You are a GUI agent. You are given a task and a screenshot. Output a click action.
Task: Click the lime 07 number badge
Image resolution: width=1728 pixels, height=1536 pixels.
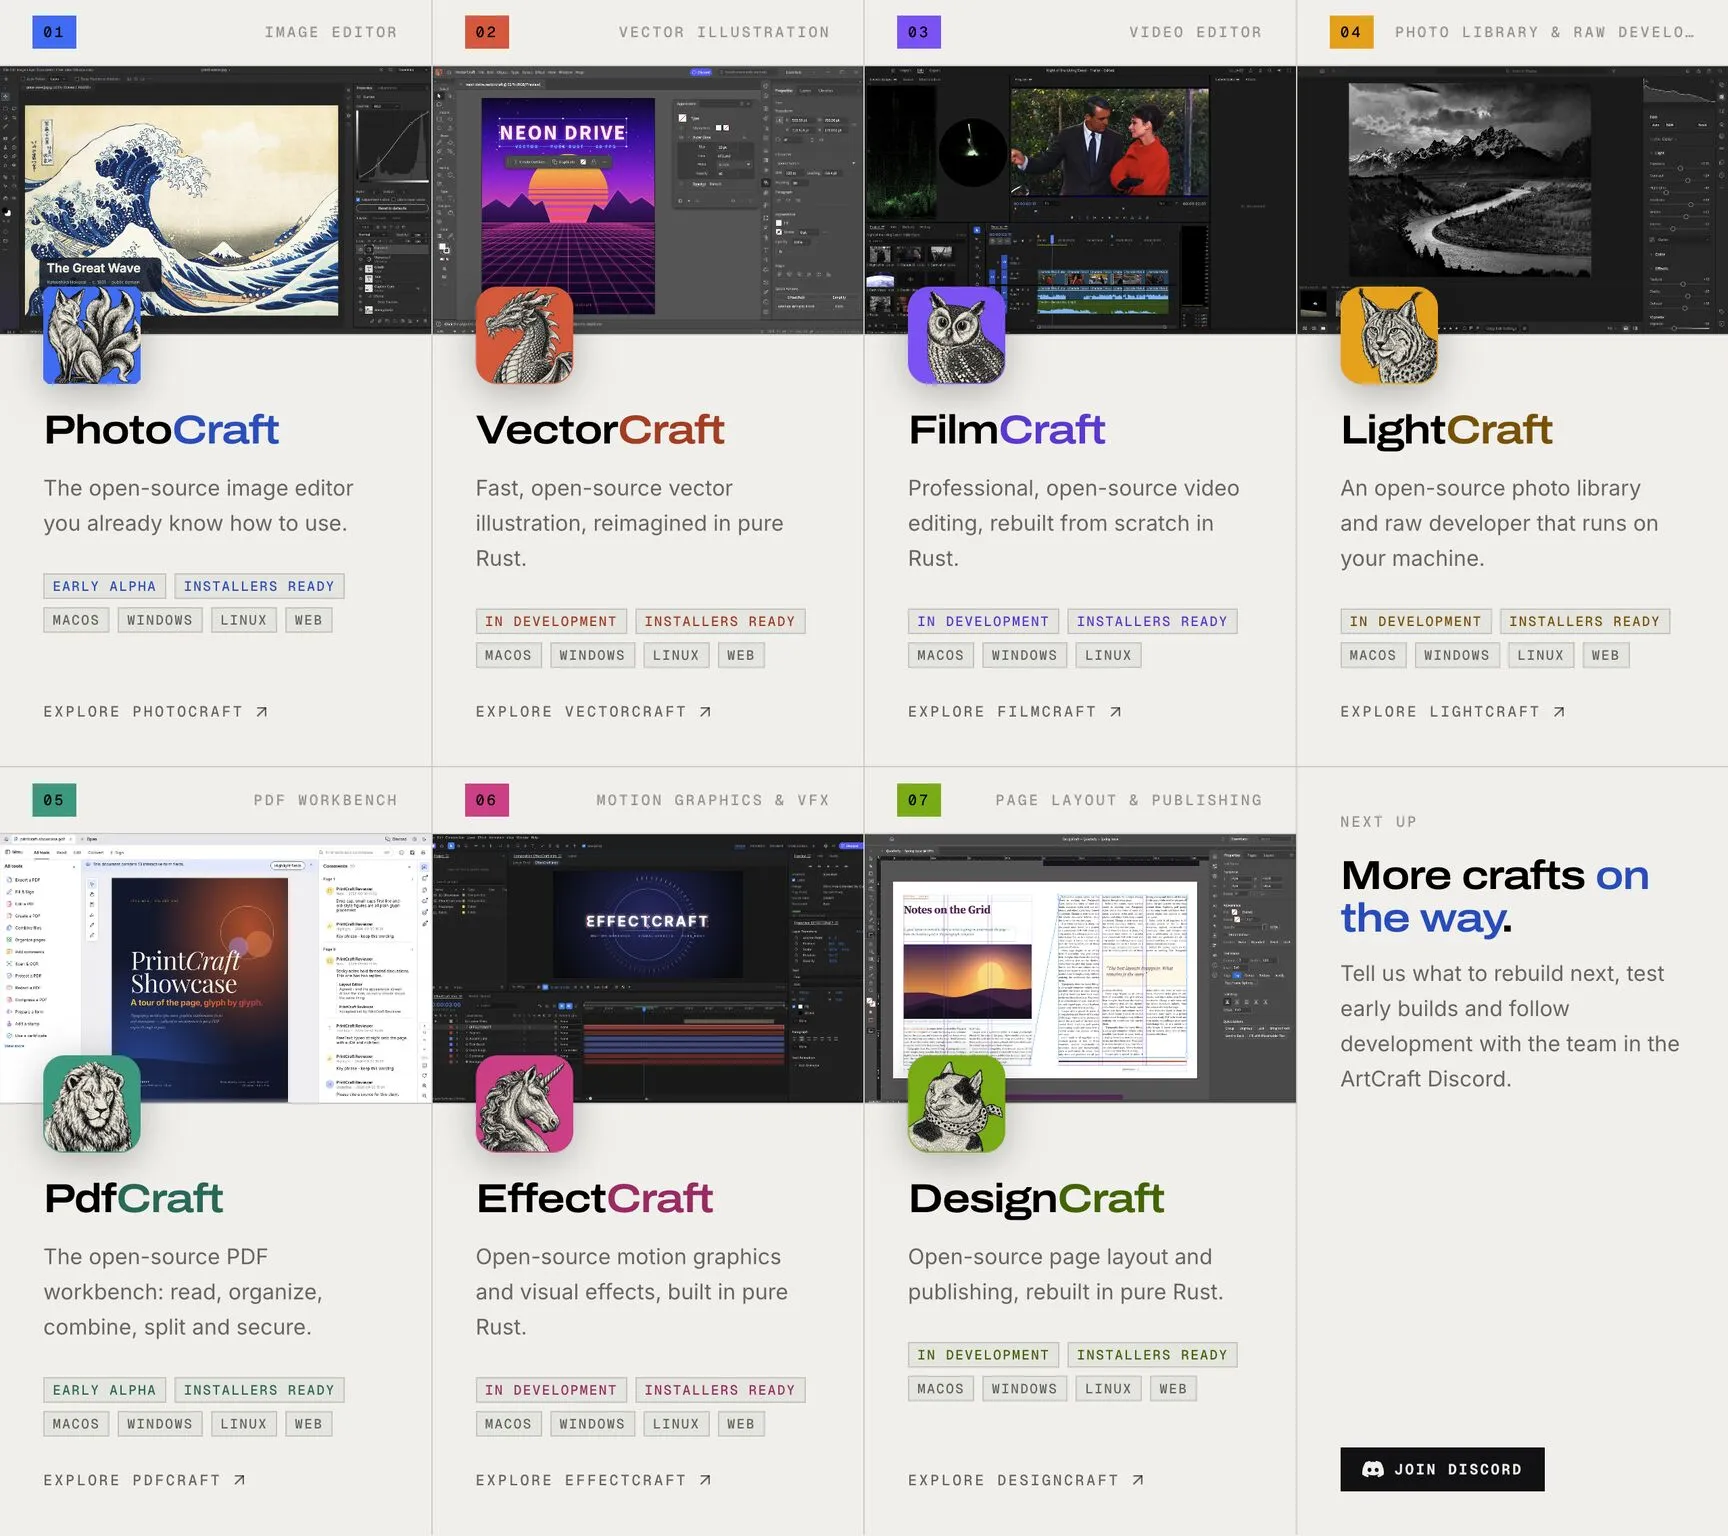[x=919, y=800]
